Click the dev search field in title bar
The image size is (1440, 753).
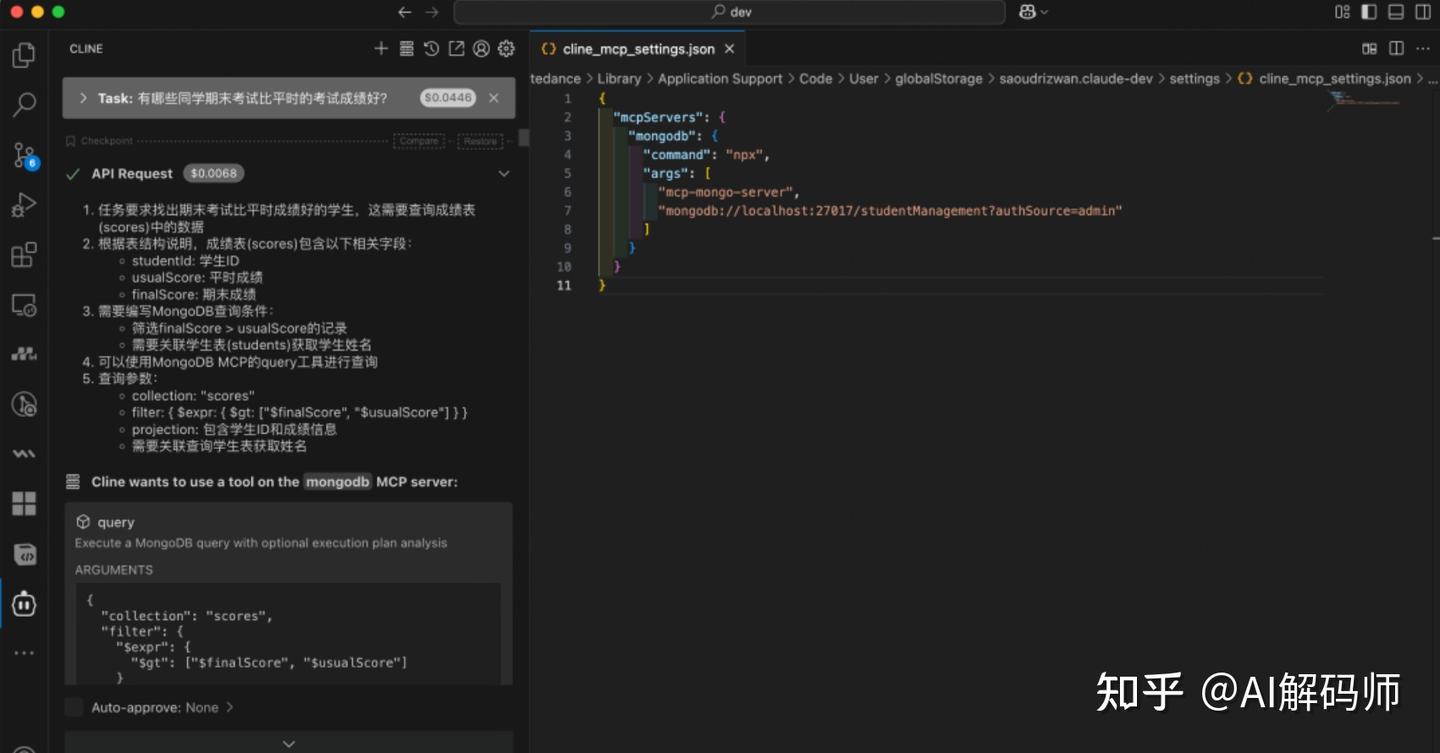730,11
